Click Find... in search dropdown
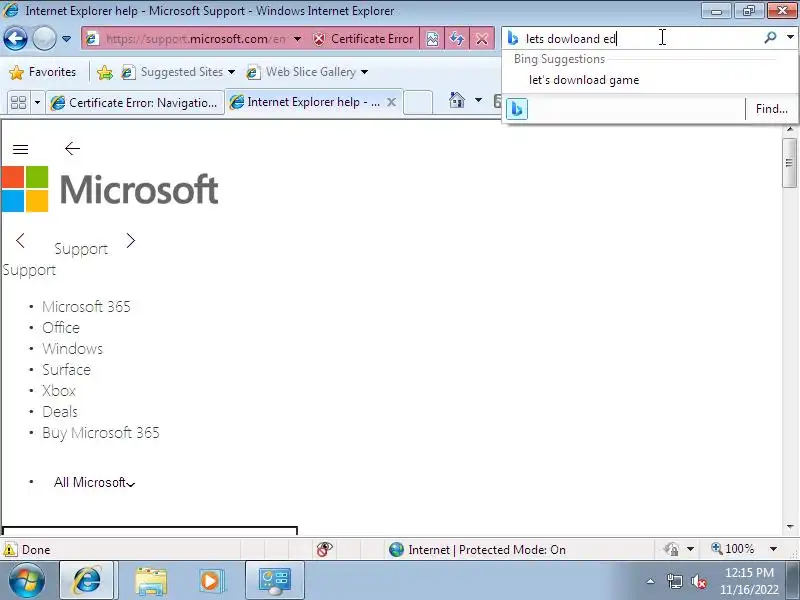The image size is (800, 600). (771, 109)
